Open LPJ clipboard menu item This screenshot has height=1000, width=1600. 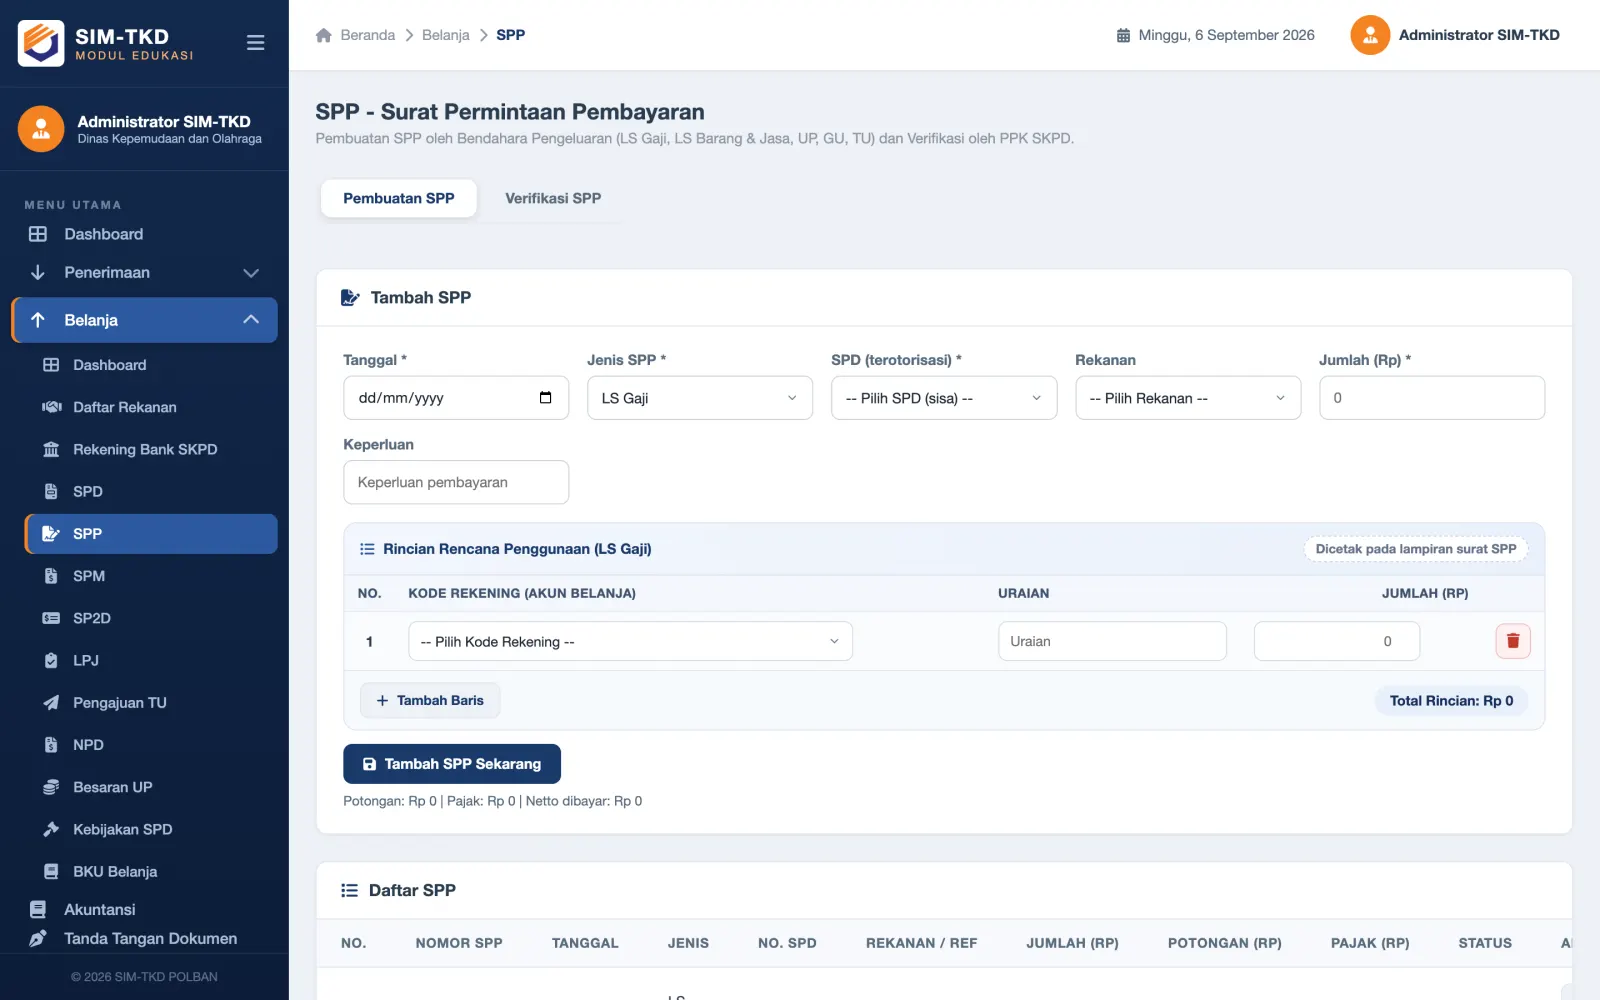pos(151,661)
